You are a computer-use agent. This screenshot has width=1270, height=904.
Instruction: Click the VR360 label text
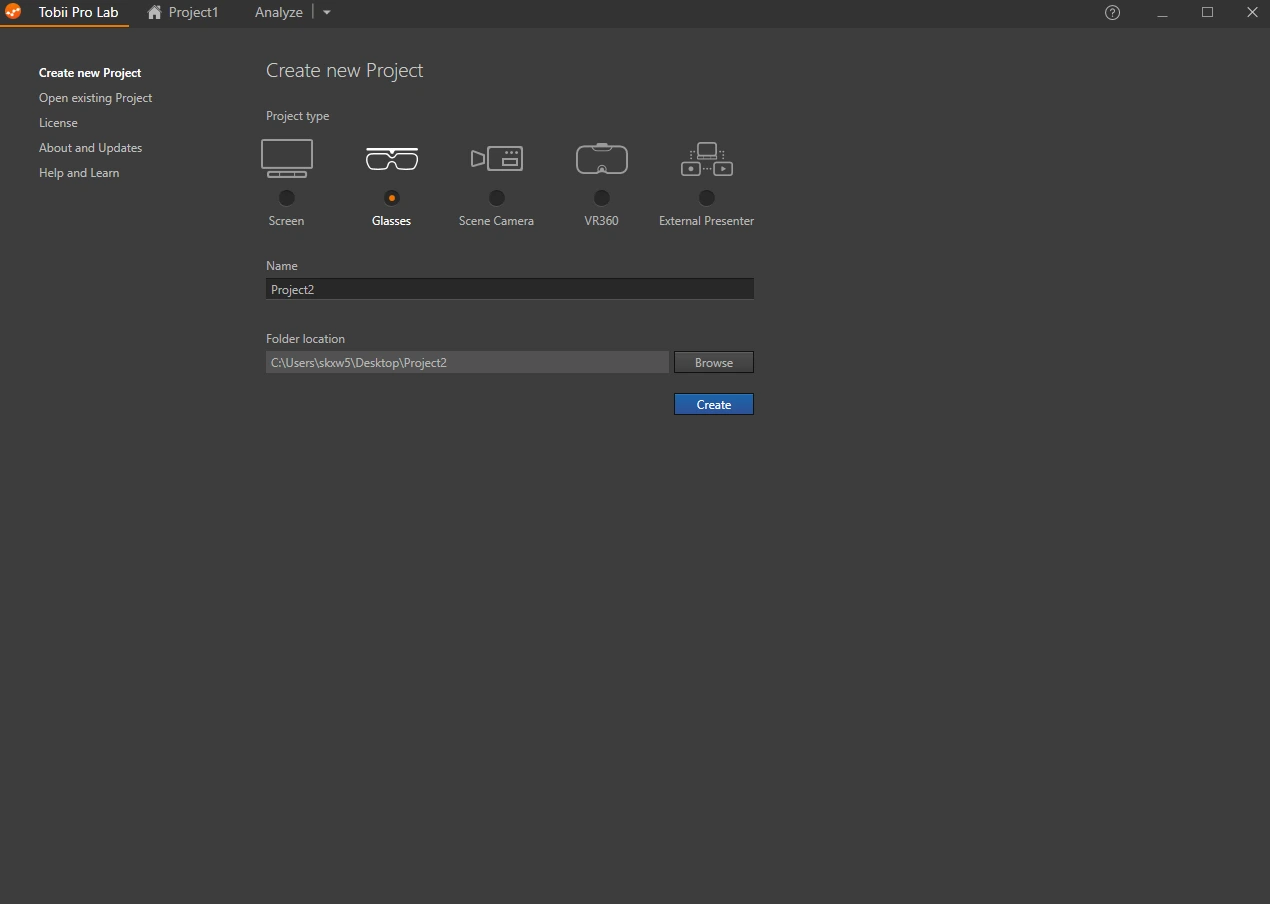(602, 221)
